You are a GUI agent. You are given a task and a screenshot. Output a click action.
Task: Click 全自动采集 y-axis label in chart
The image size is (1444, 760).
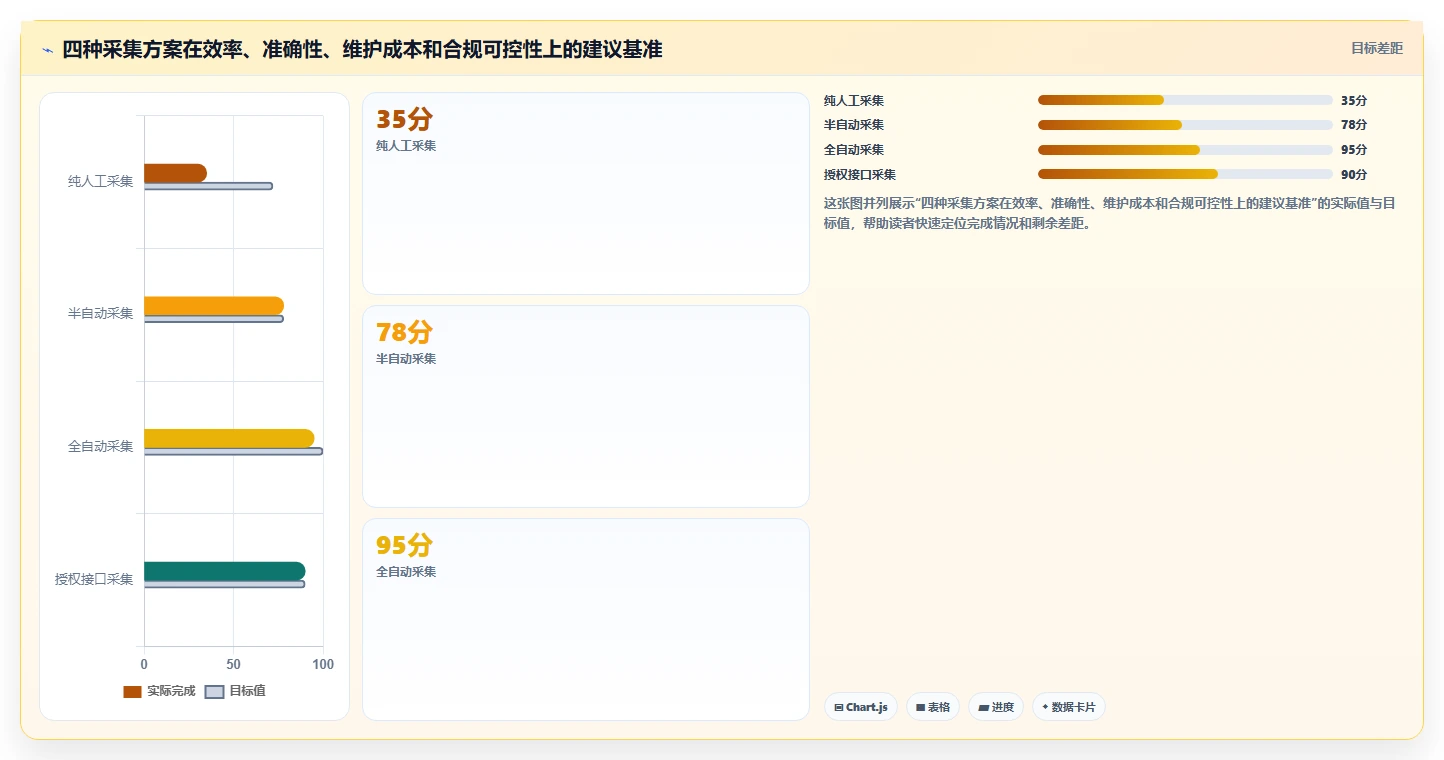pos(100,446)
